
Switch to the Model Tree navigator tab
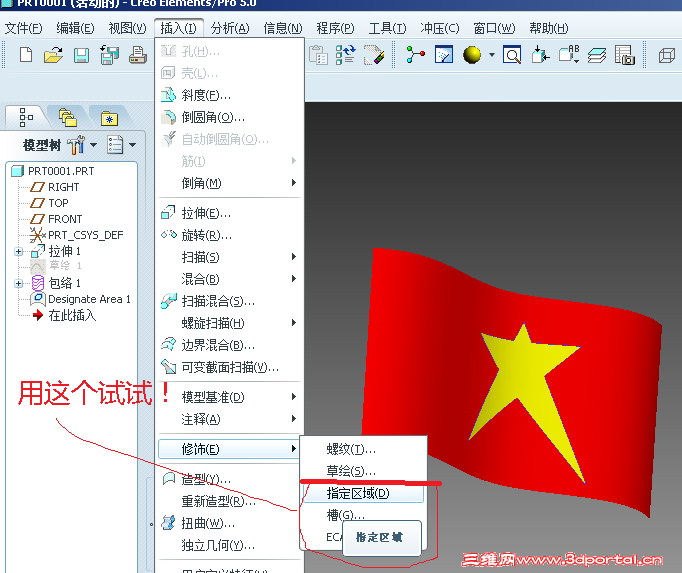coord(26,117)
